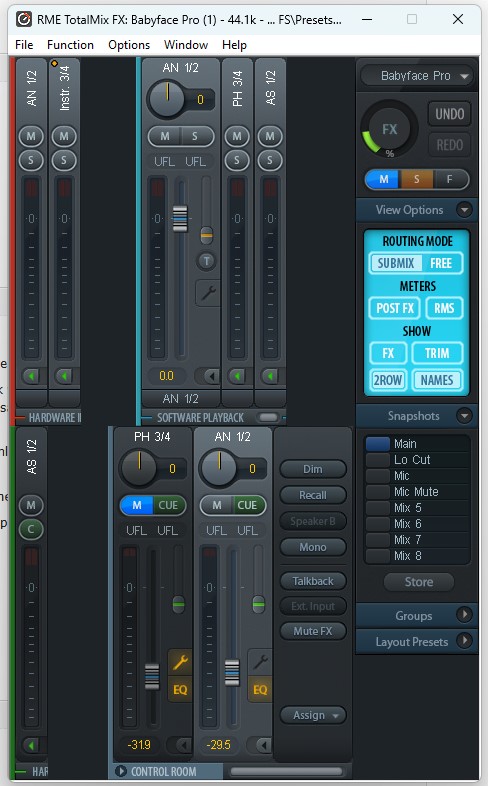
Task: Click the pan knob on Software Playback AN 1/2
Action: [x=167, y=98]
